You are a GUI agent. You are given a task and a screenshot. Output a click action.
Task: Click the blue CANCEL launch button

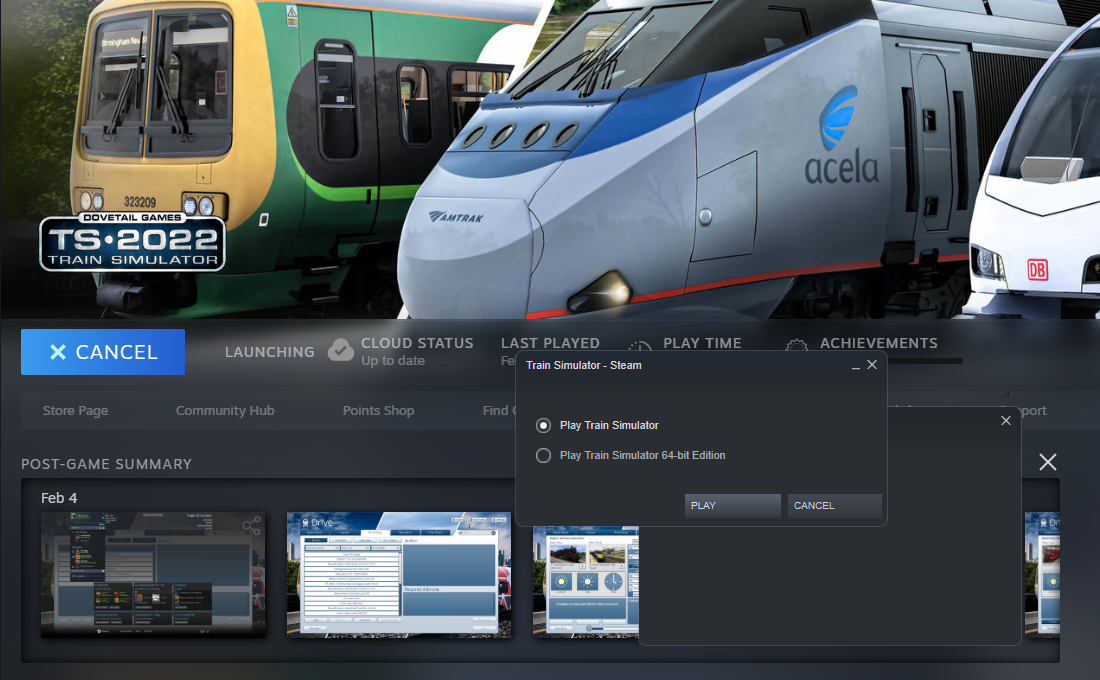tap(103, 352)
